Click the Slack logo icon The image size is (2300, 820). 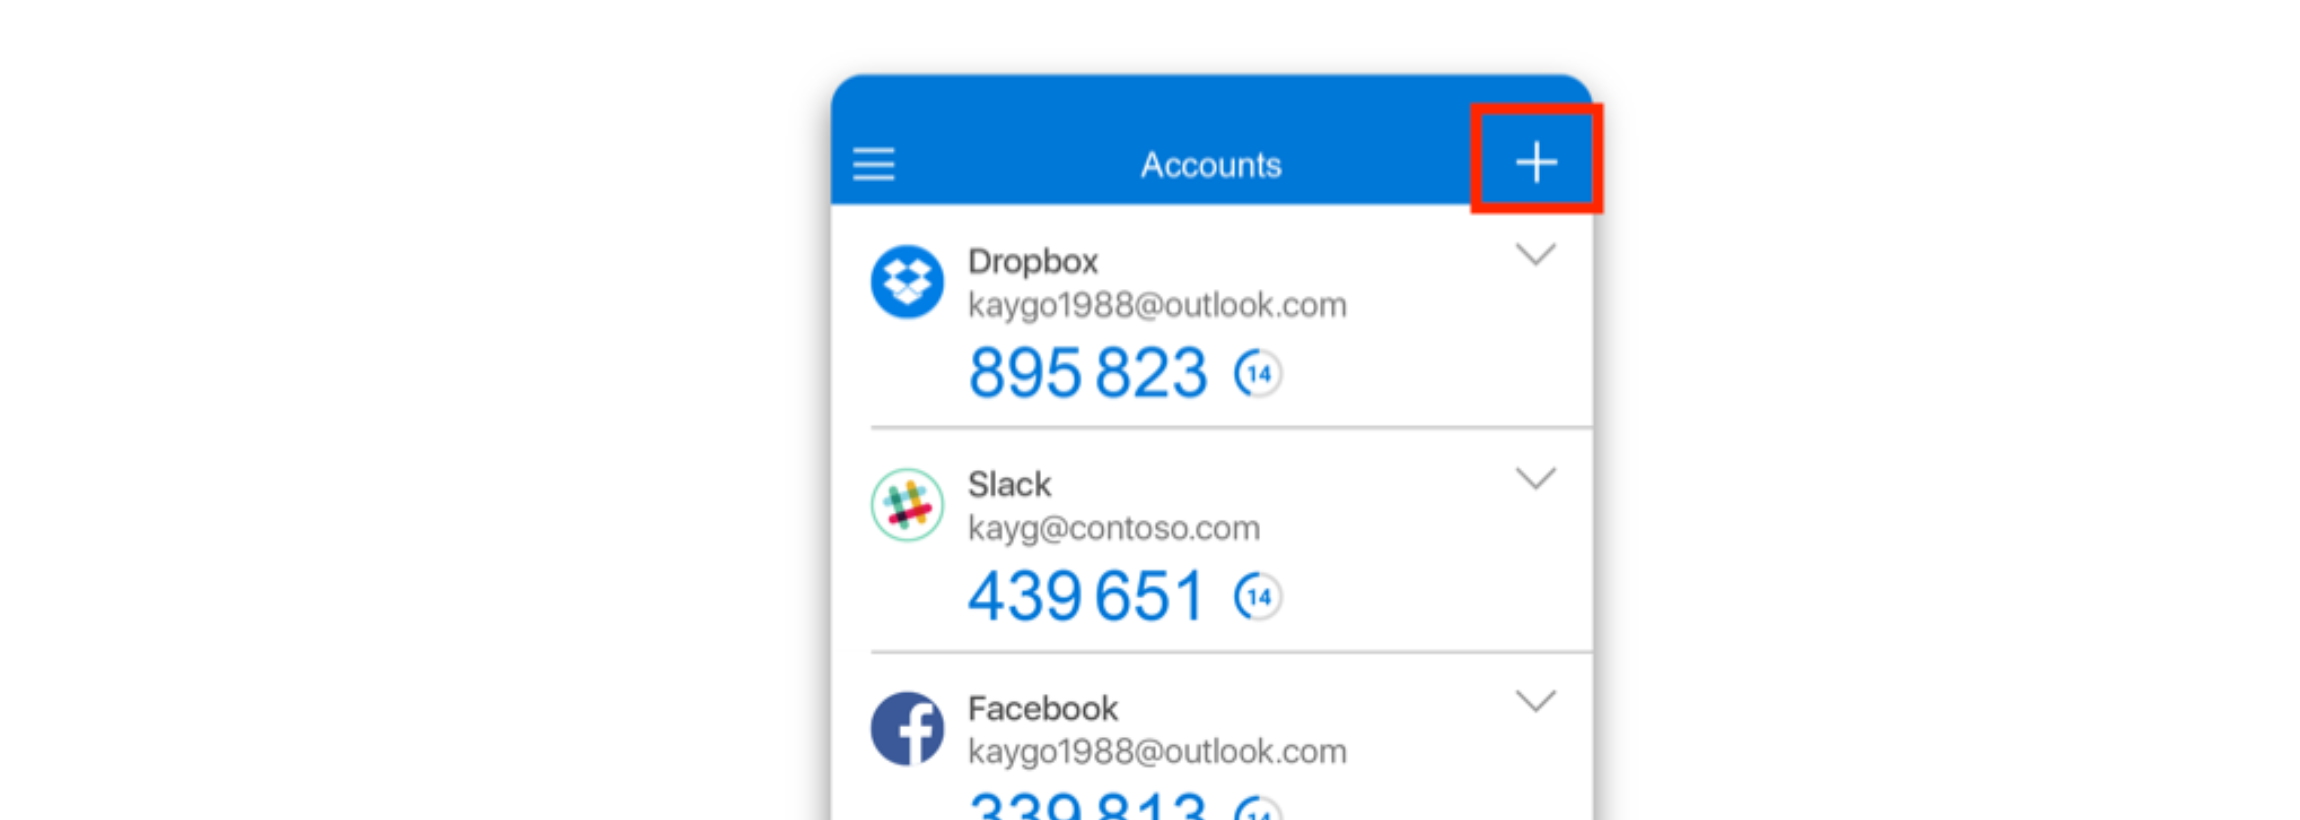tap(907, 505)
